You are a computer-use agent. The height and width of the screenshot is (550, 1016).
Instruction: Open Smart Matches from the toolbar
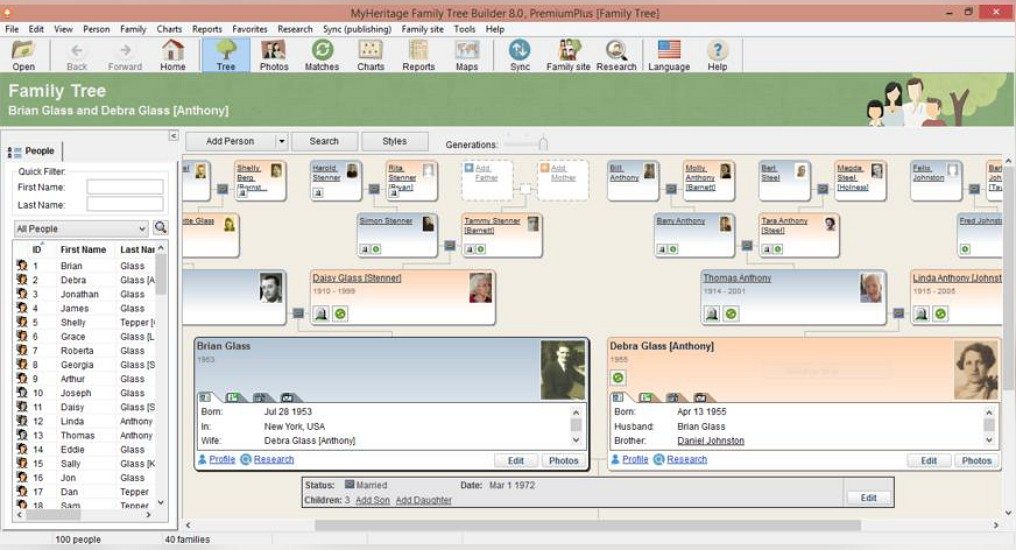(x=322, y=55)
